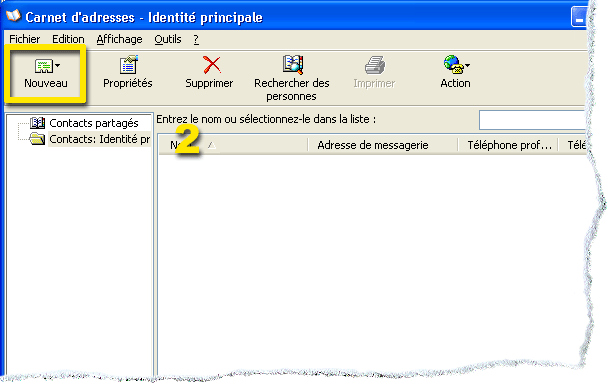This screenshot has height=390, width=615.
Task: Open the Affichage menu
Action: point(119,39)
